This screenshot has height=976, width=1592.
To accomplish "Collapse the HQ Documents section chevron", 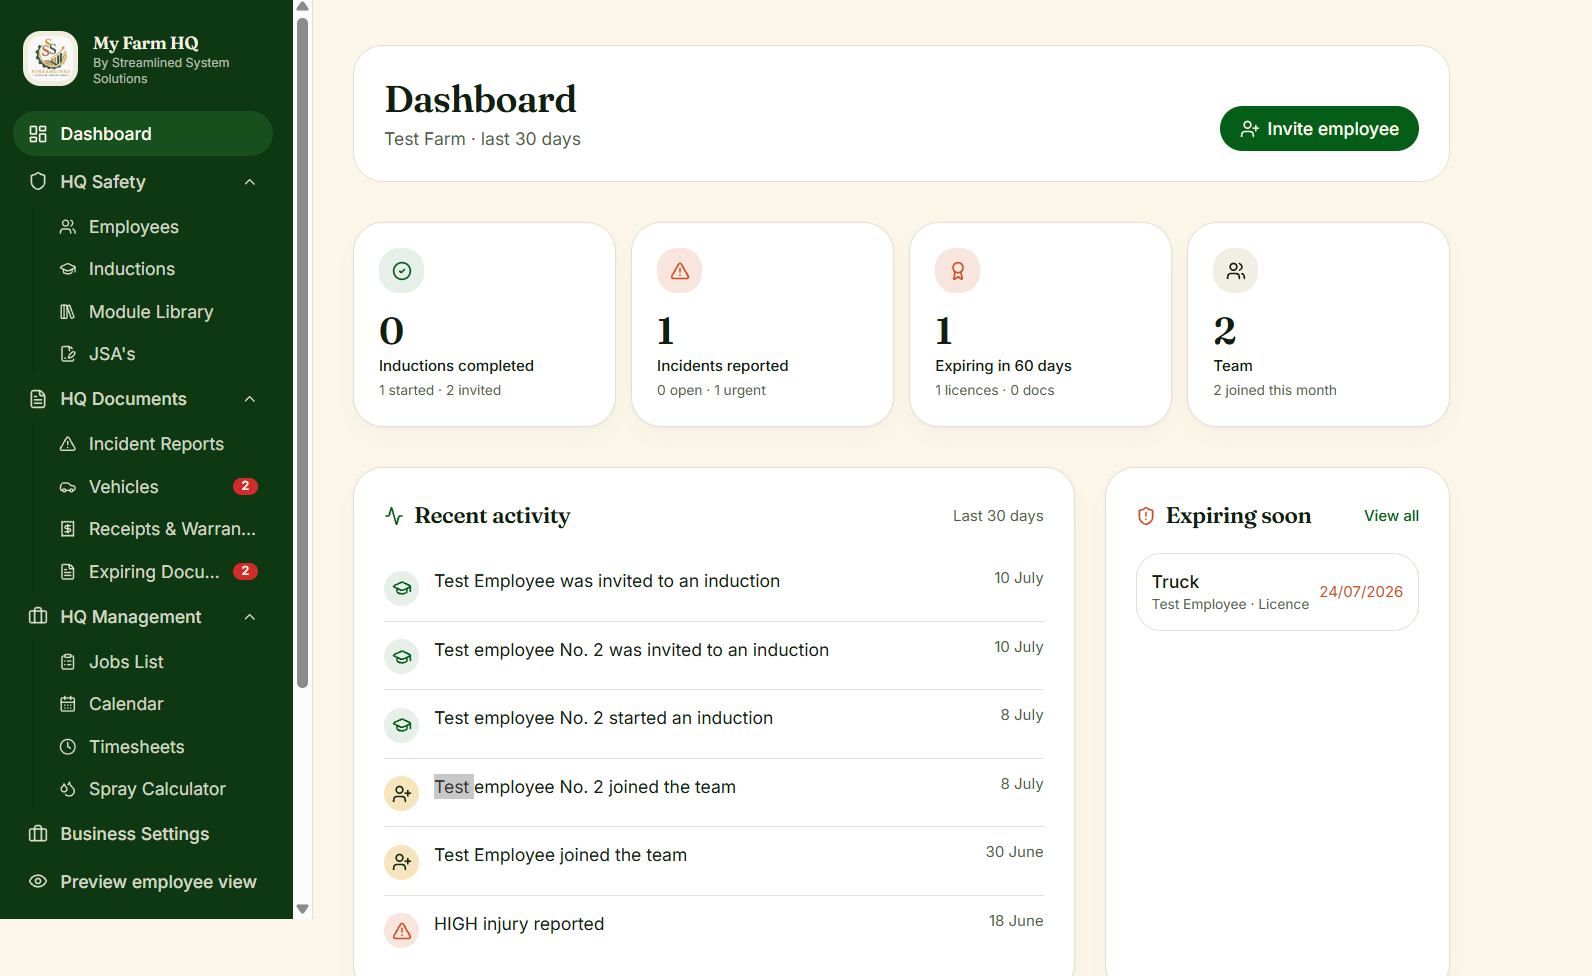I will [x=250, y=399].
